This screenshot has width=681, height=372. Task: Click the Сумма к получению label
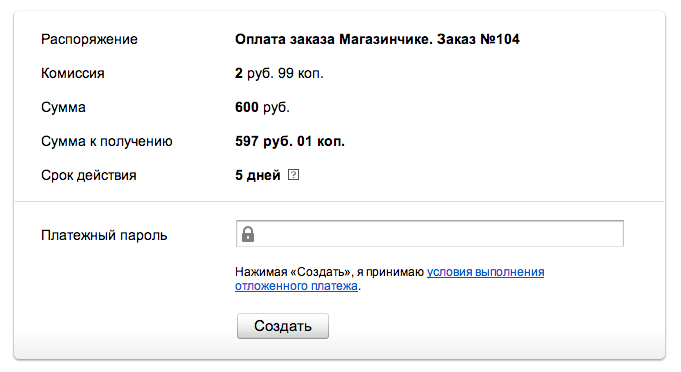pyautogui.click(x=107, y=142)
